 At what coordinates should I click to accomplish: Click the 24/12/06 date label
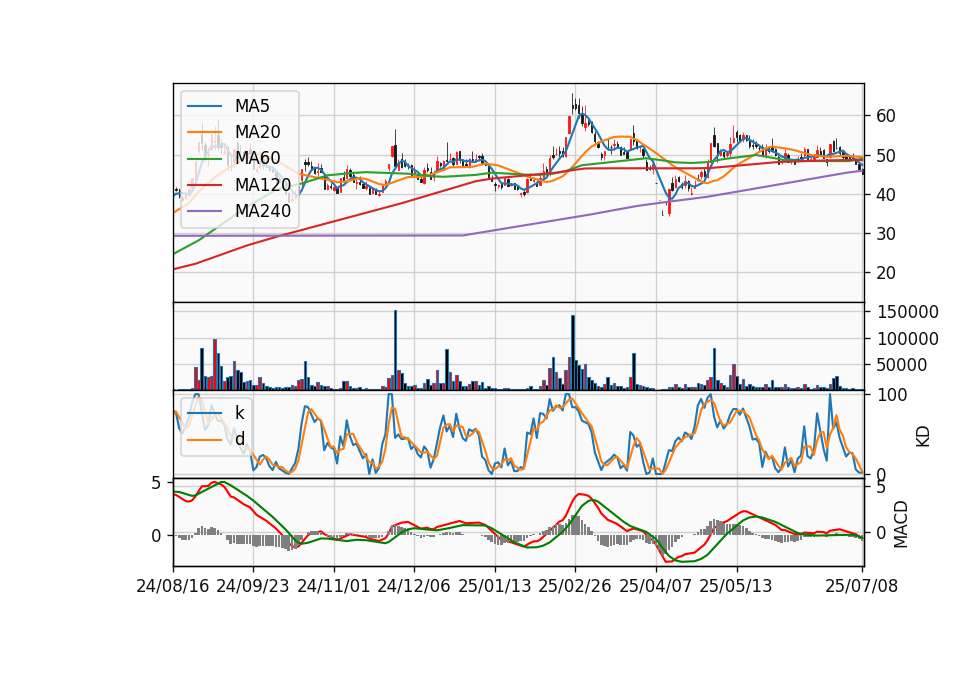(x=414, y=586)
